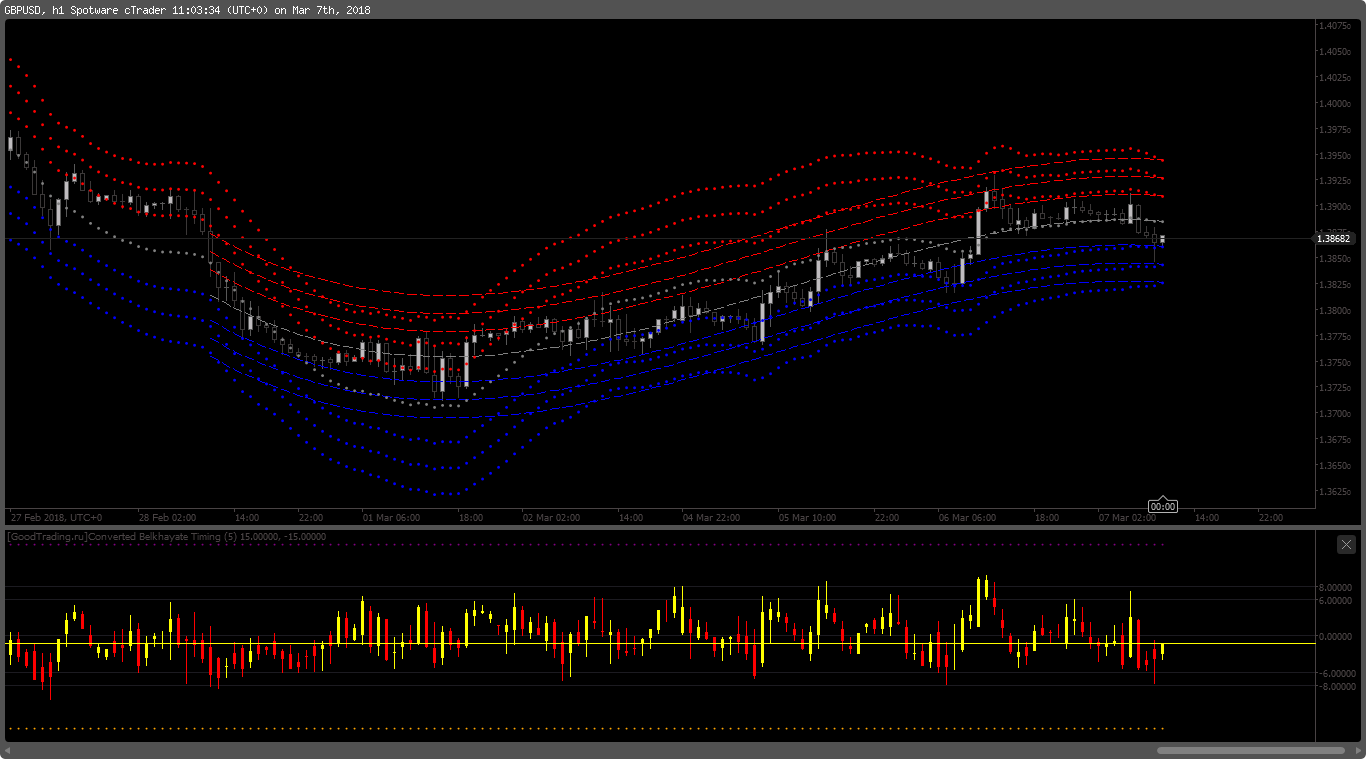Click the 01 Mar 06:00 time label
The width and height of the screenshot is (1366, 759).
391,518
